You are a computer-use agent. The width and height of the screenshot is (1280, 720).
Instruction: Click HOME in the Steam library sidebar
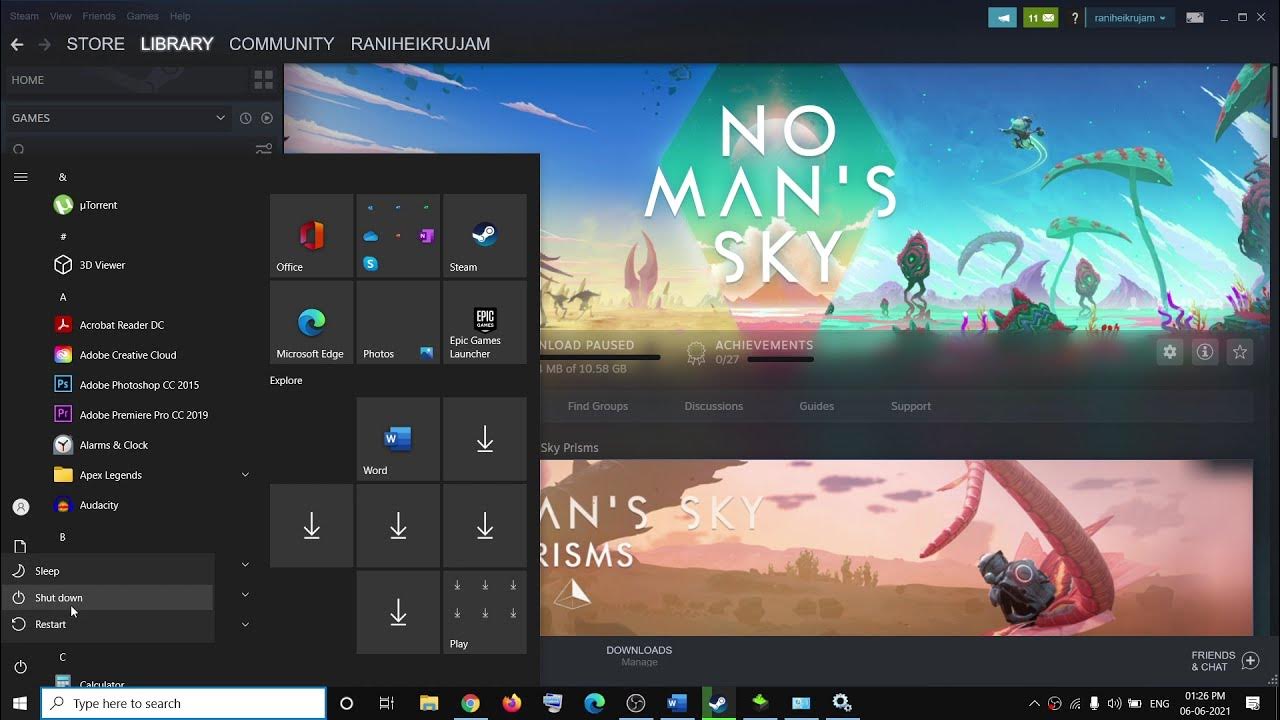click(x=125, y=80)
